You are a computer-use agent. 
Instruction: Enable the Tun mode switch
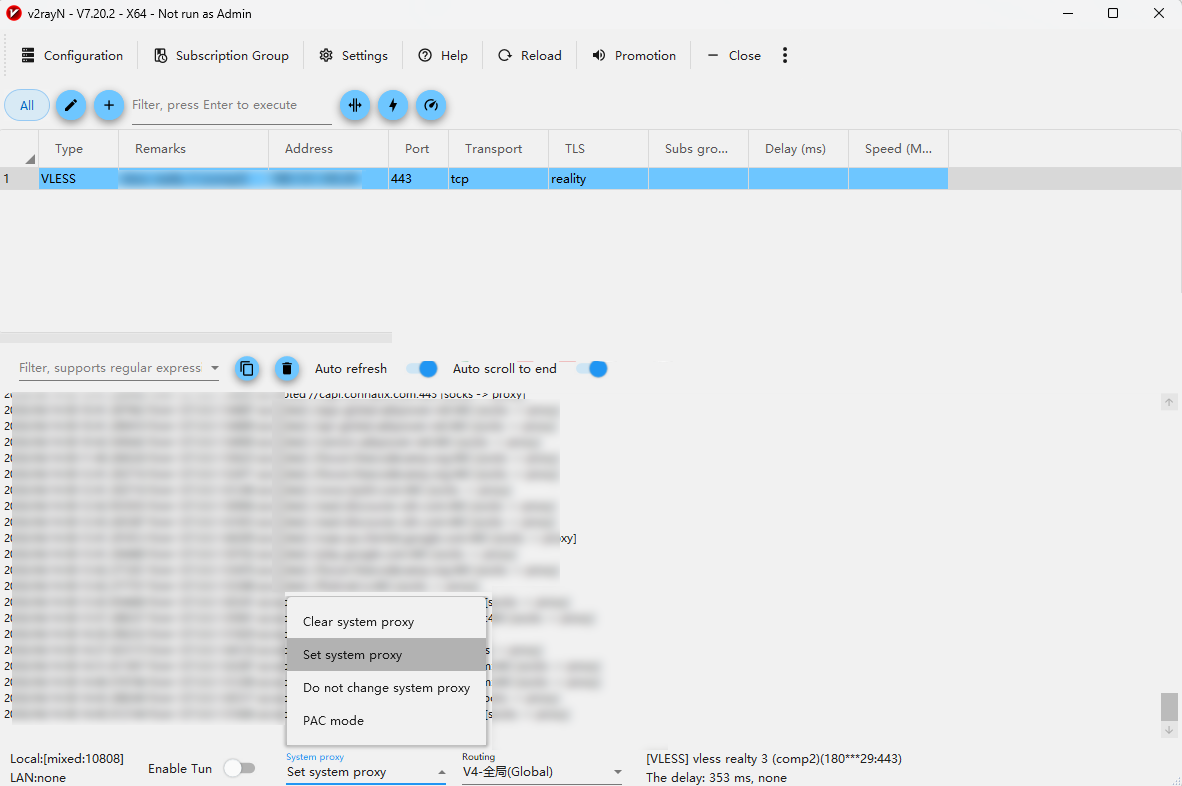click(x=240, y=769)
